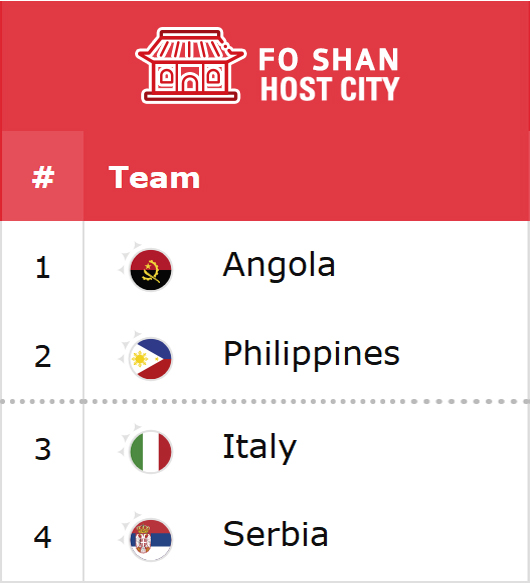Click the Serbia flag icon
The height and width of the screenshot is (583, 530).
tap(151, 539)
